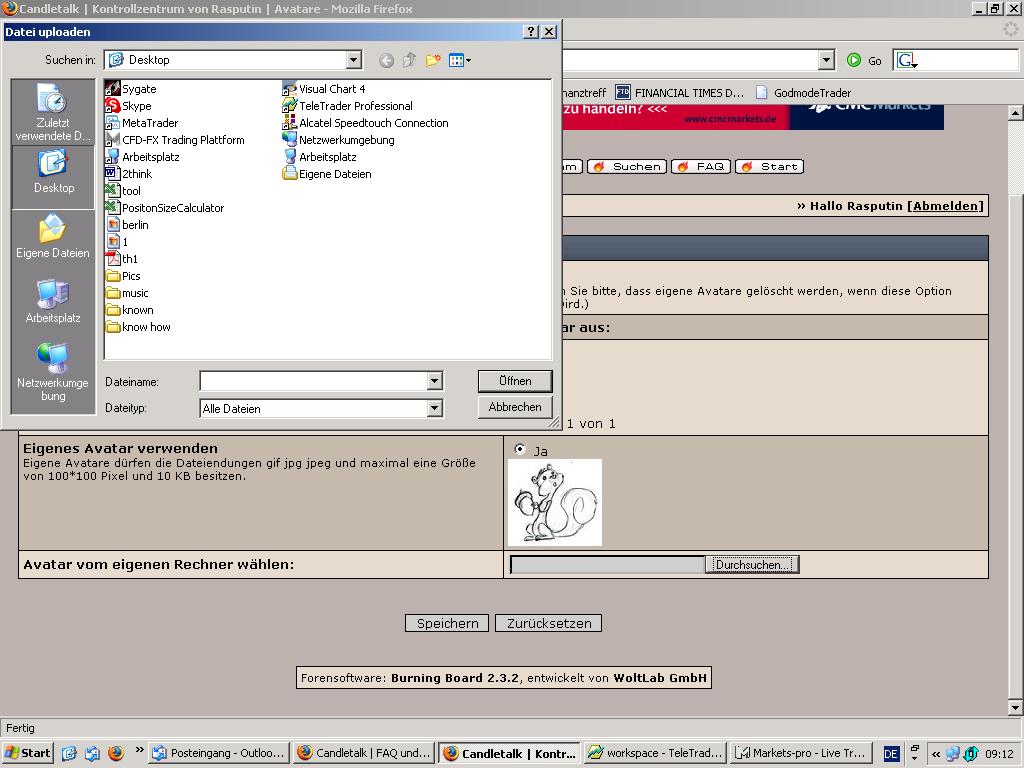1024x768 pixels.
Task: Click the Durchsuchen... button
Action: pyautogui.click(x=752, y=564)
